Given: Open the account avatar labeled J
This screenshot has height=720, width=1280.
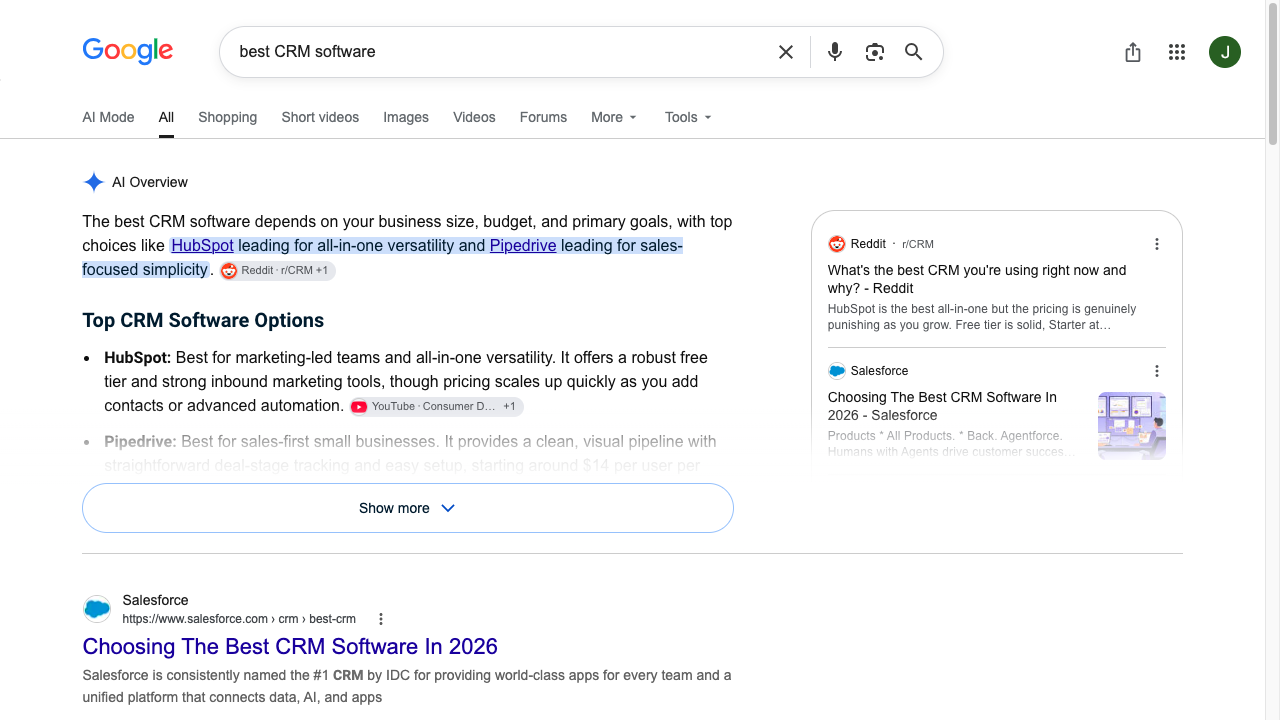Looking at the screenshot, I should (1225, 52).
